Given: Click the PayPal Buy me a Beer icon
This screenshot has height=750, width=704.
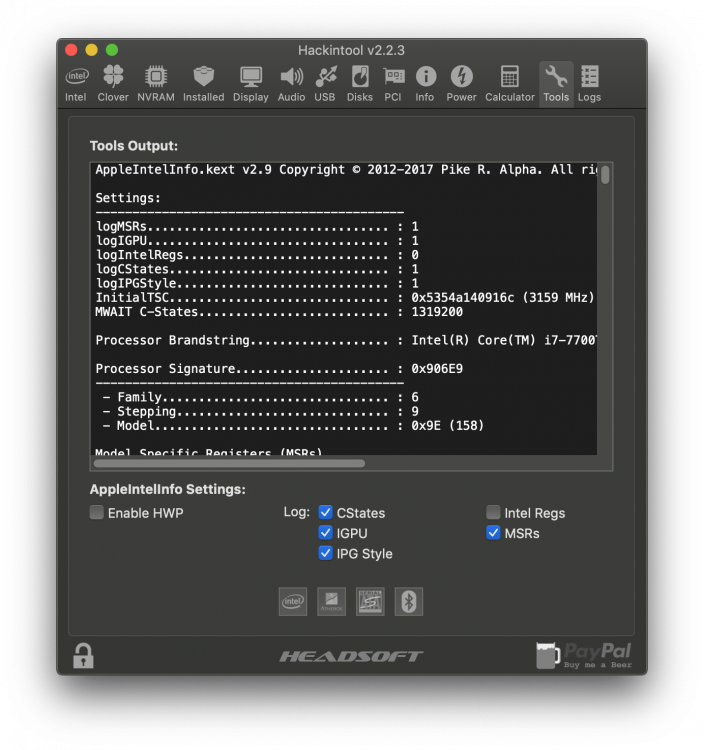Looking at the screenshot, I should [584, 655].
